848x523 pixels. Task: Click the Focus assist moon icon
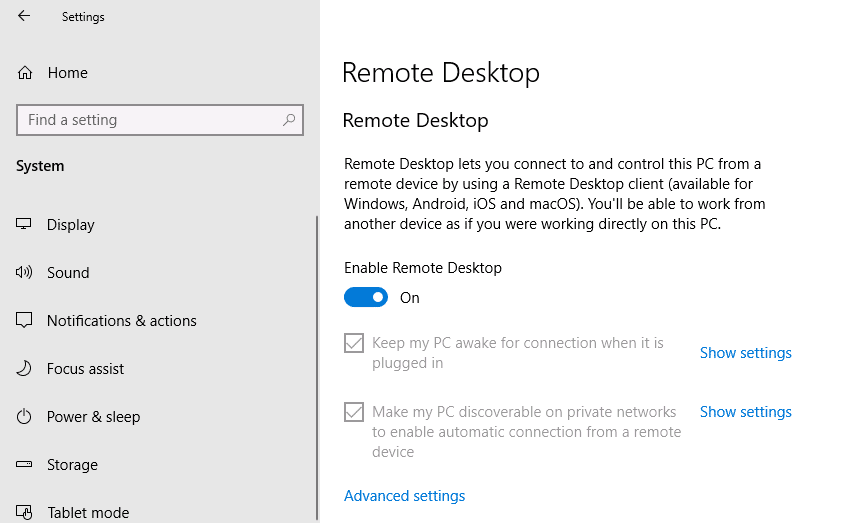coord(25,369)
